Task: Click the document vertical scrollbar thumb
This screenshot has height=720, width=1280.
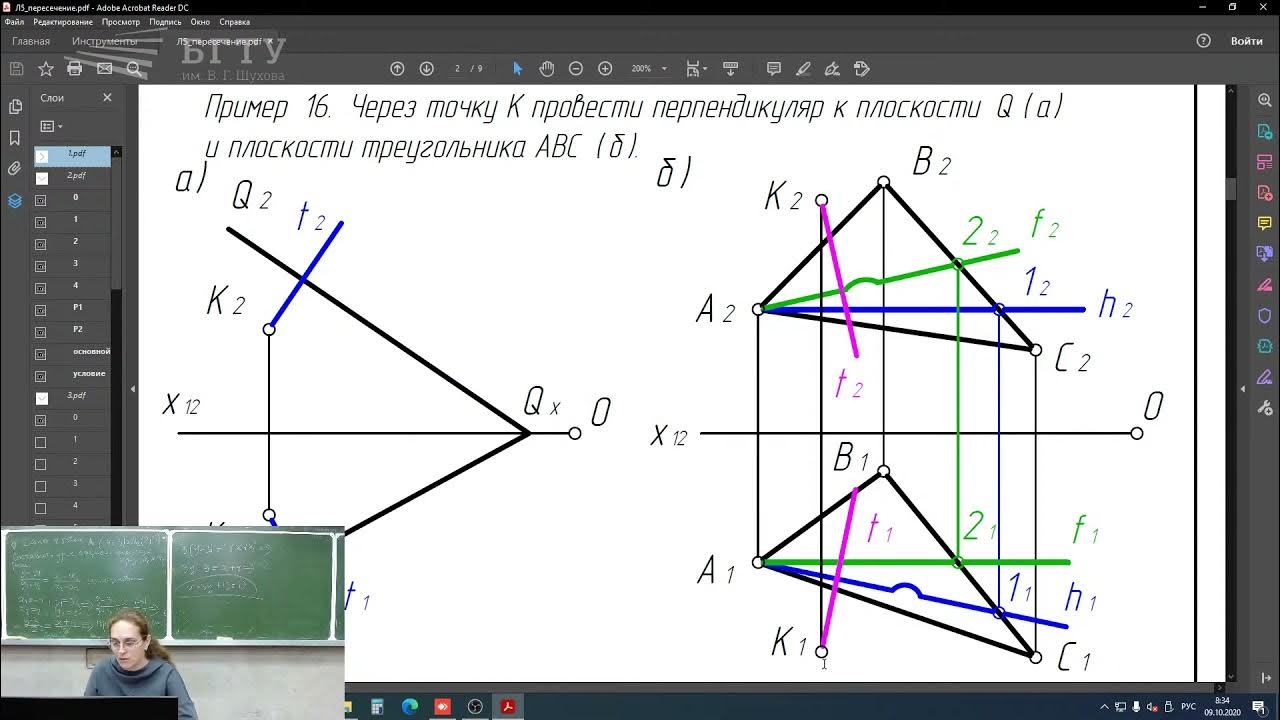Action: tap(1231, 190)
